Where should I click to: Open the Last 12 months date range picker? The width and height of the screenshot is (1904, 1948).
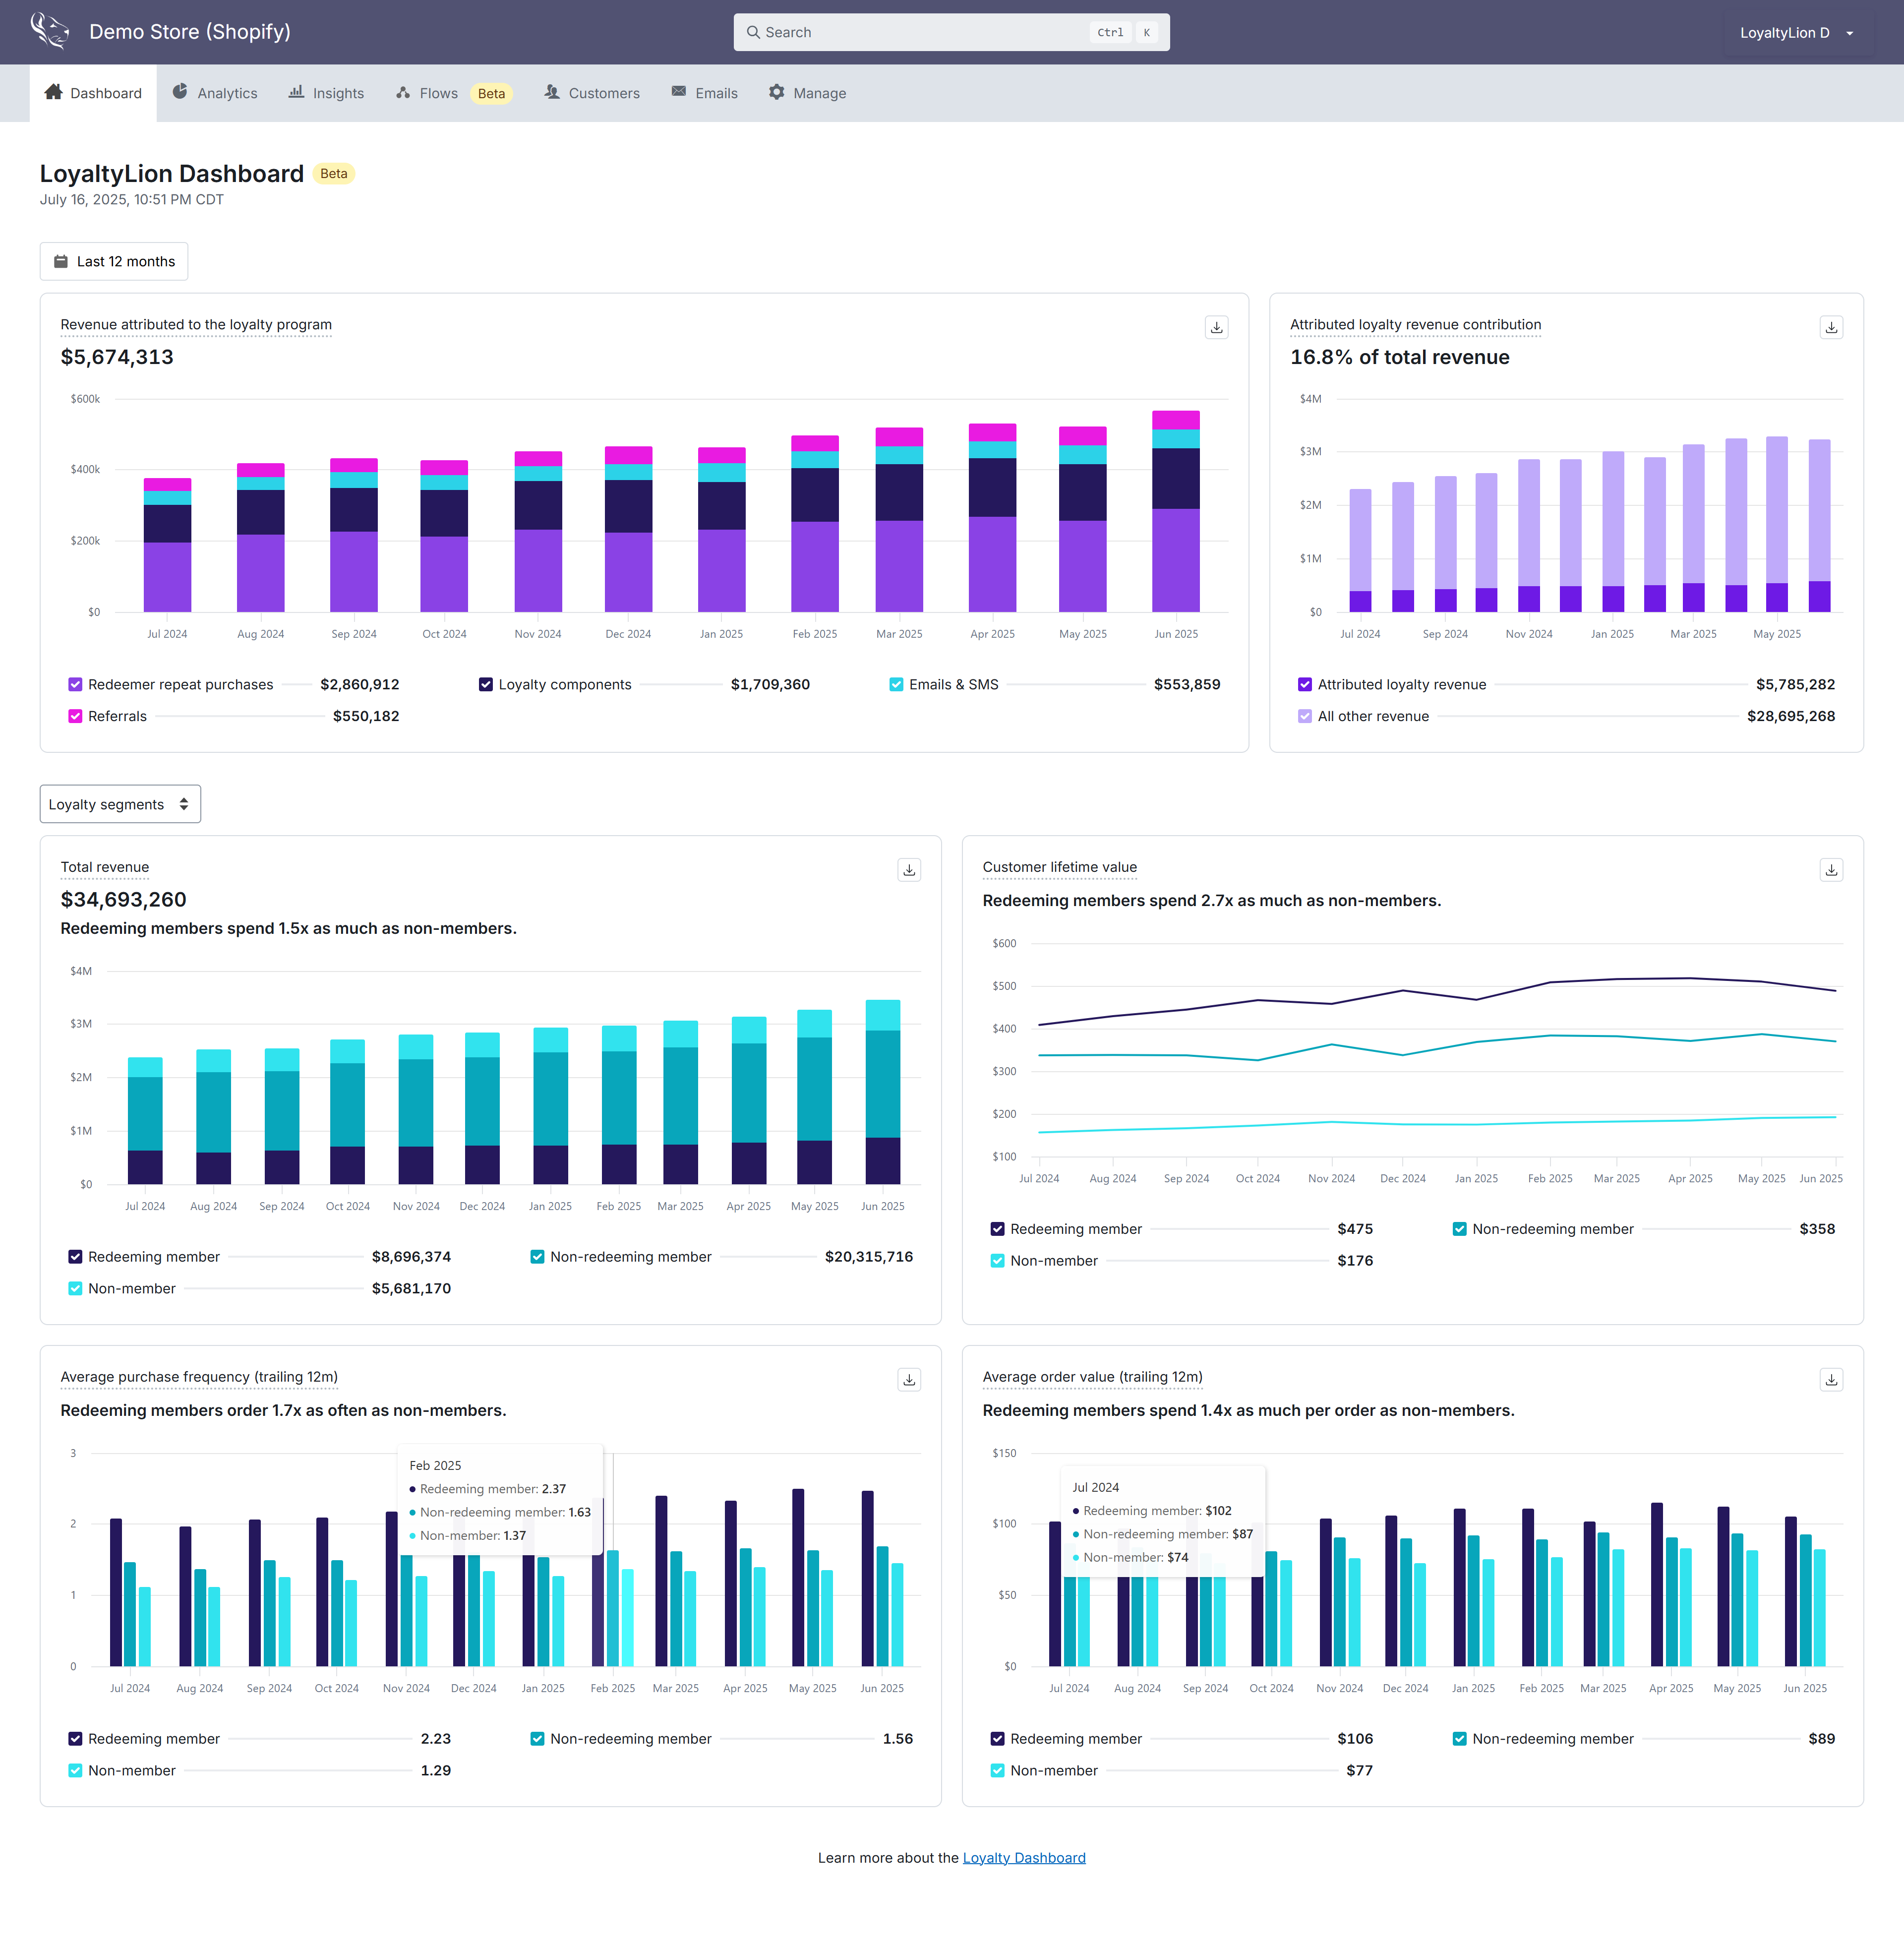point(114,261)
